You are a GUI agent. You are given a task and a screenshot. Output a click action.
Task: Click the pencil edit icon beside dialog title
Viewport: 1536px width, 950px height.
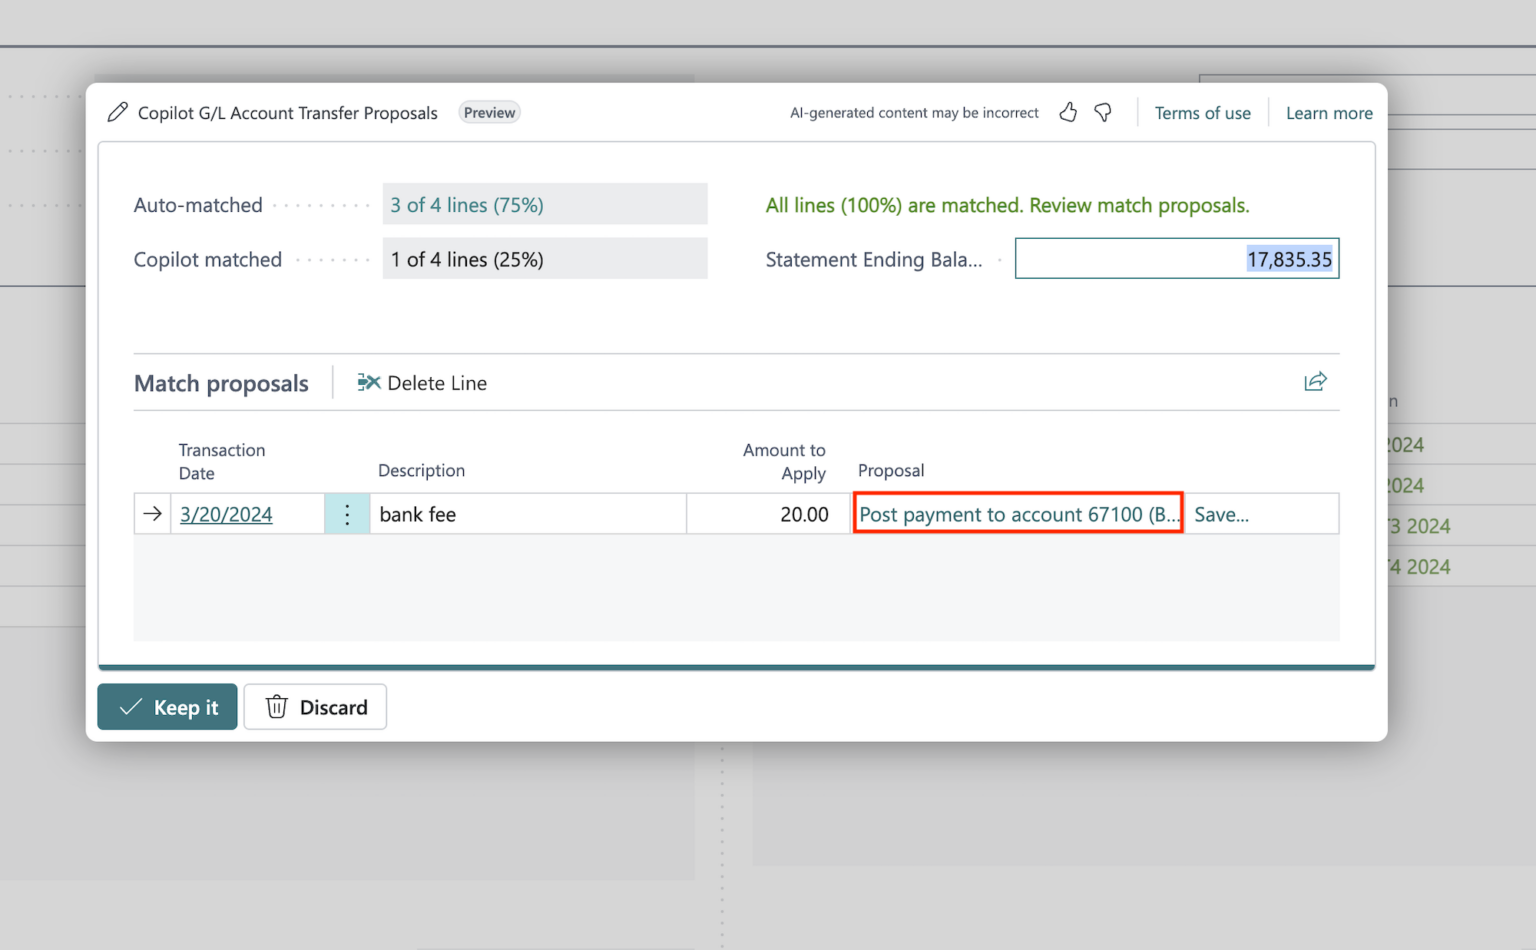(x=117, y=112)
